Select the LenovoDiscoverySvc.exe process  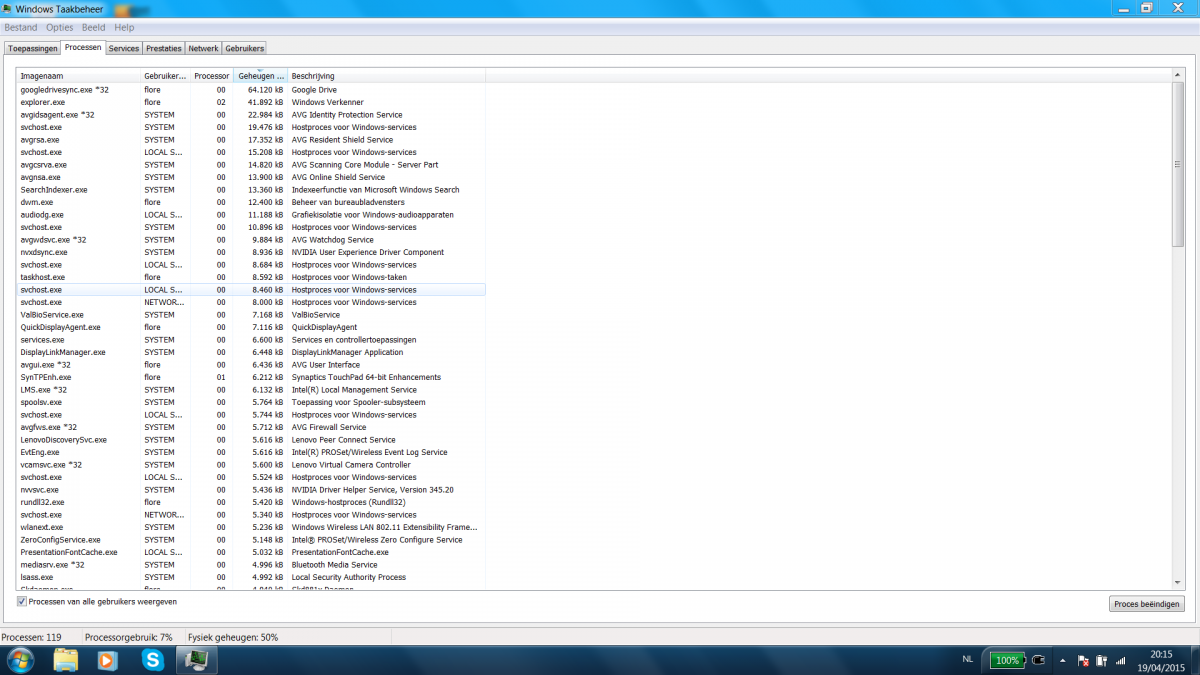251,440
